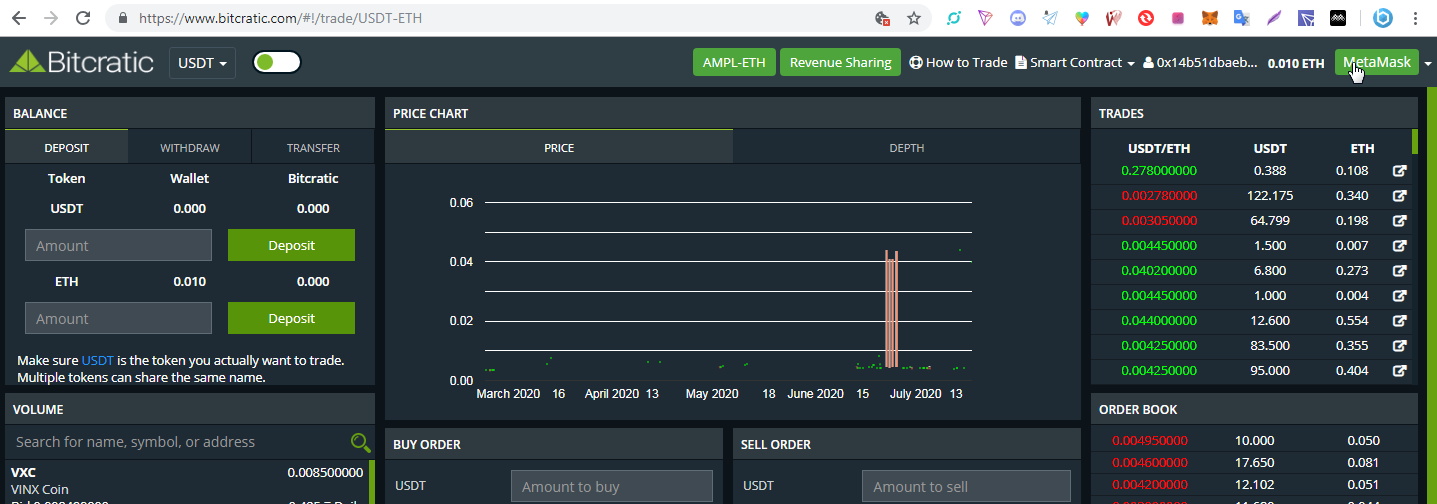
Task: Switch to the Withdraw tab
Action: coord(190,147)
